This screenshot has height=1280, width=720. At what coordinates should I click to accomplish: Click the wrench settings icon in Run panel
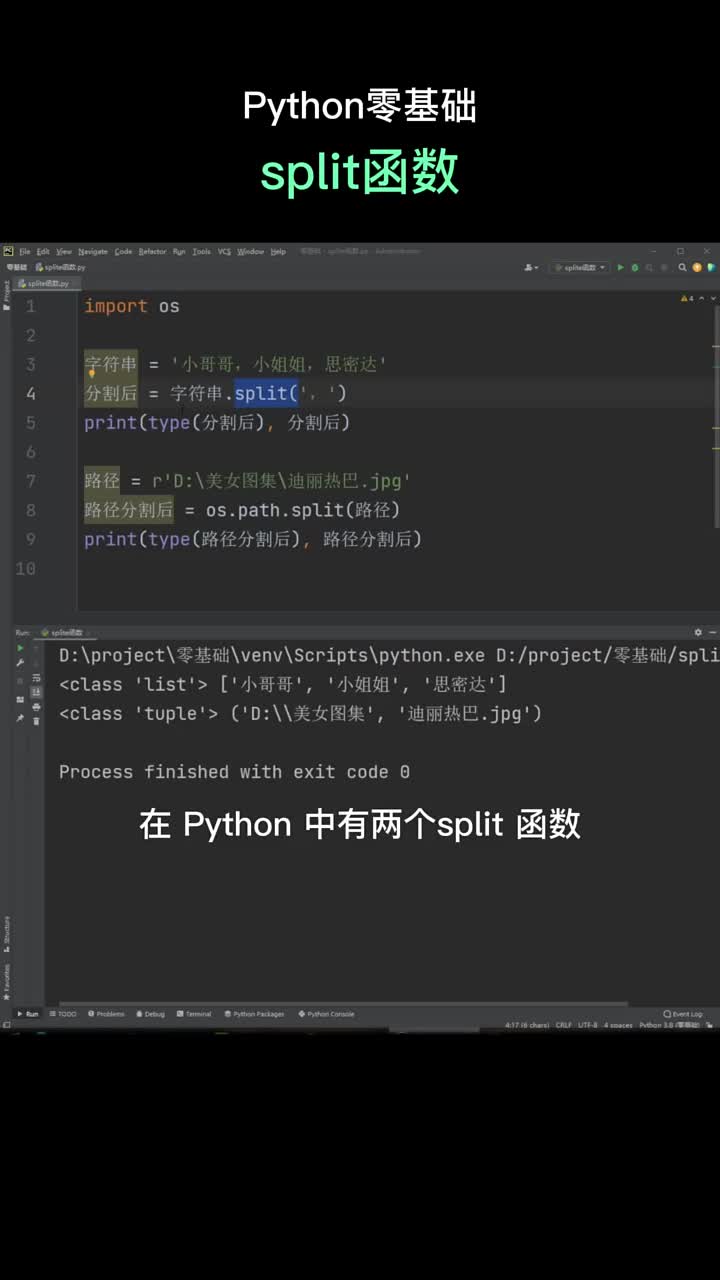tap(20, 663)
